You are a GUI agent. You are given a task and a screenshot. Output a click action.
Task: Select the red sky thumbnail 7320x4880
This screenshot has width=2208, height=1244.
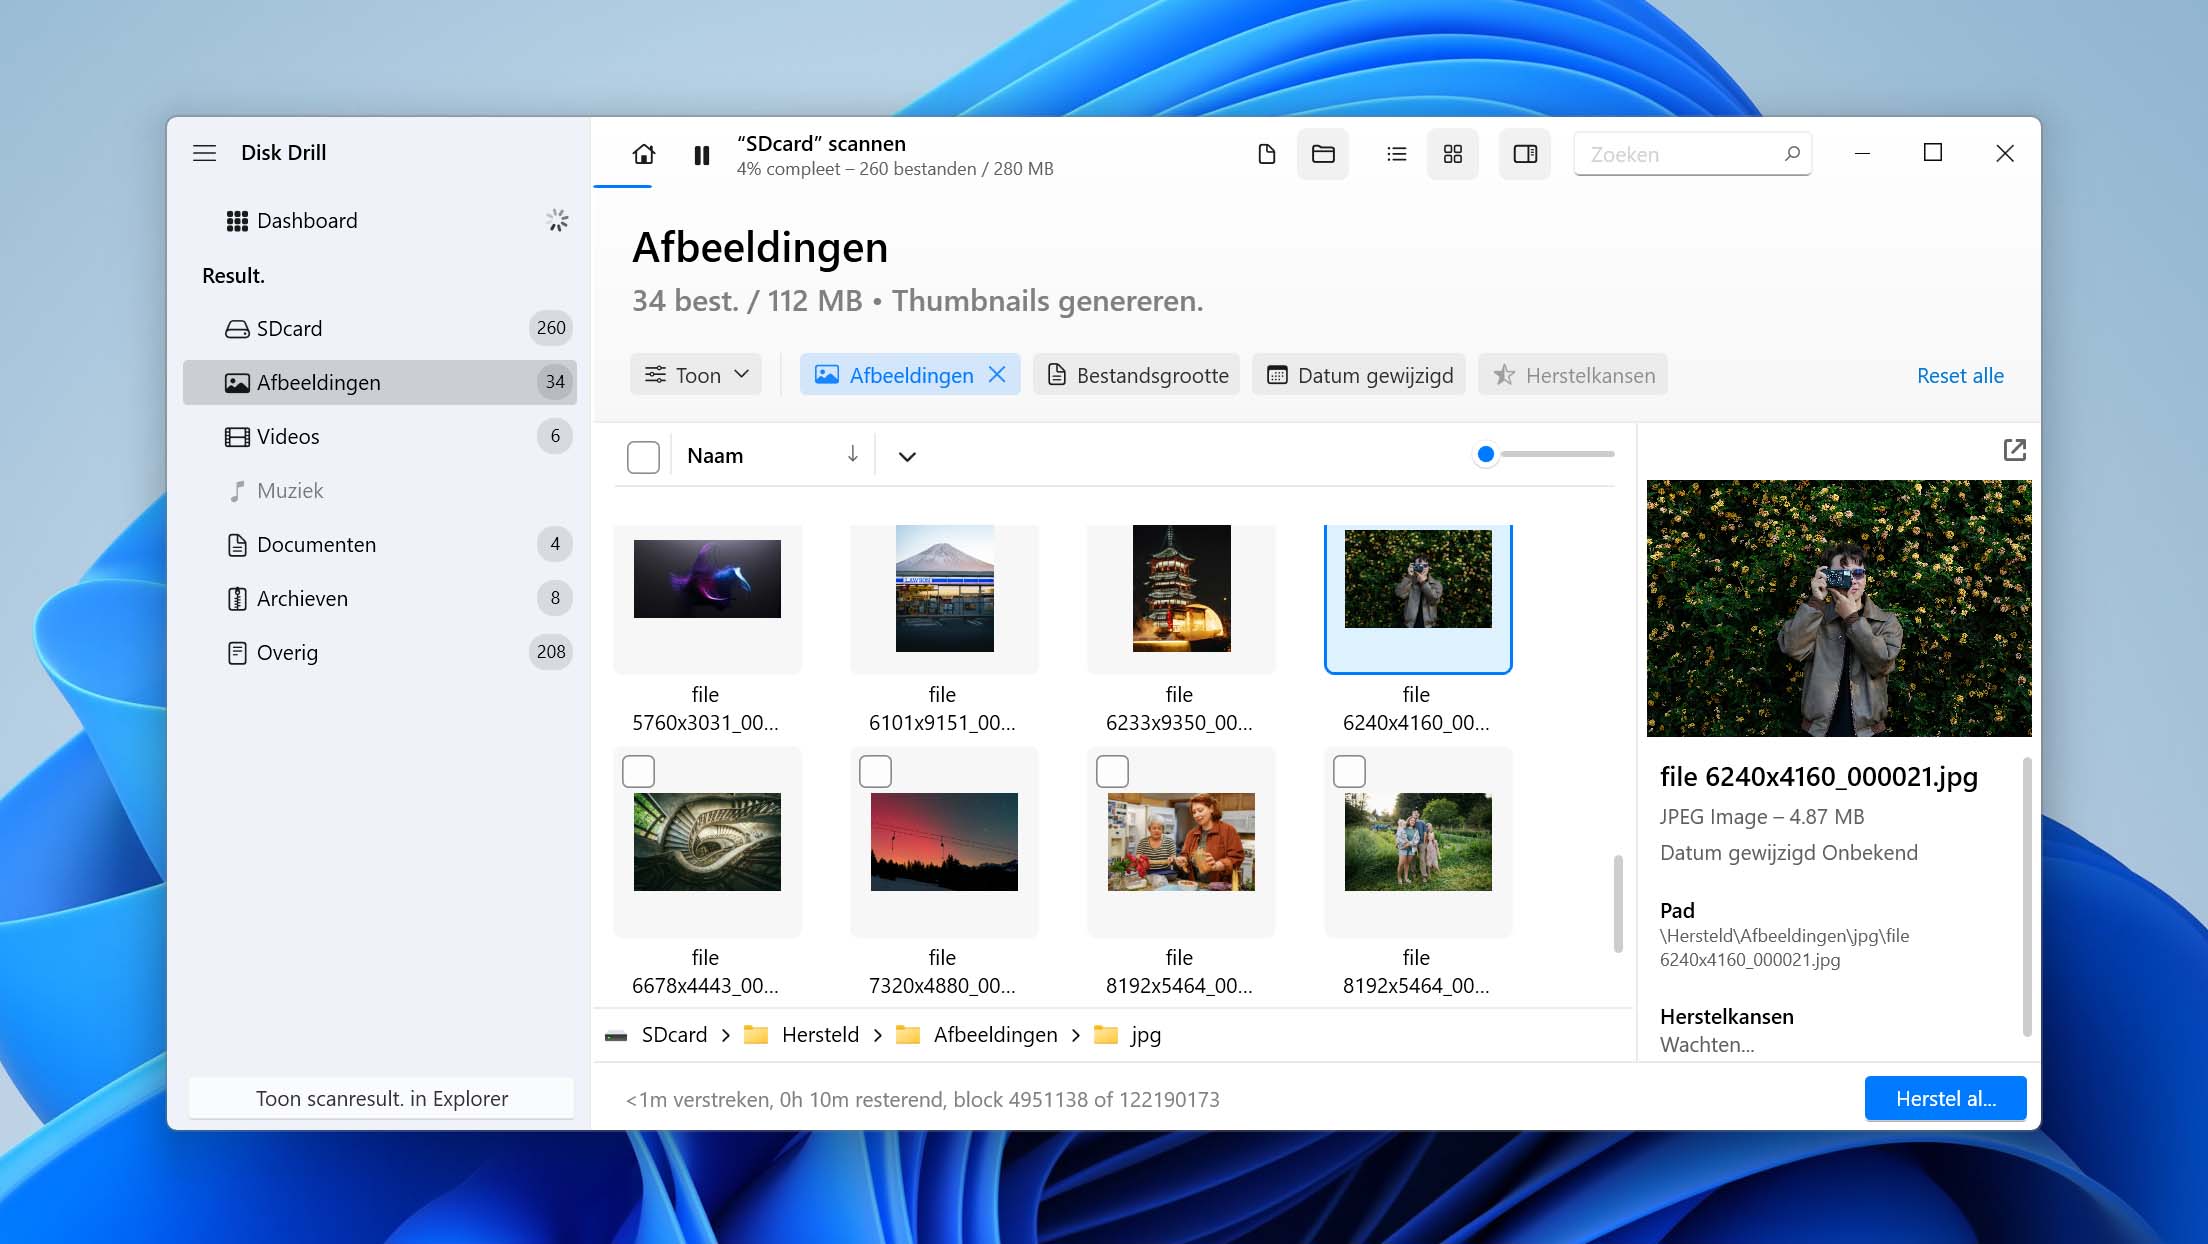coord(944,842)
